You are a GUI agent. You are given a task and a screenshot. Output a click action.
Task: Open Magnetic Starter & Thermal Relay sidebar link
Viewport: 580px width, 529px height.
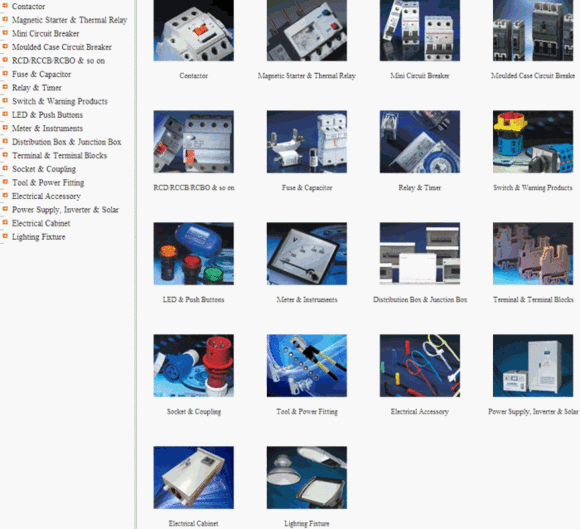70,20
